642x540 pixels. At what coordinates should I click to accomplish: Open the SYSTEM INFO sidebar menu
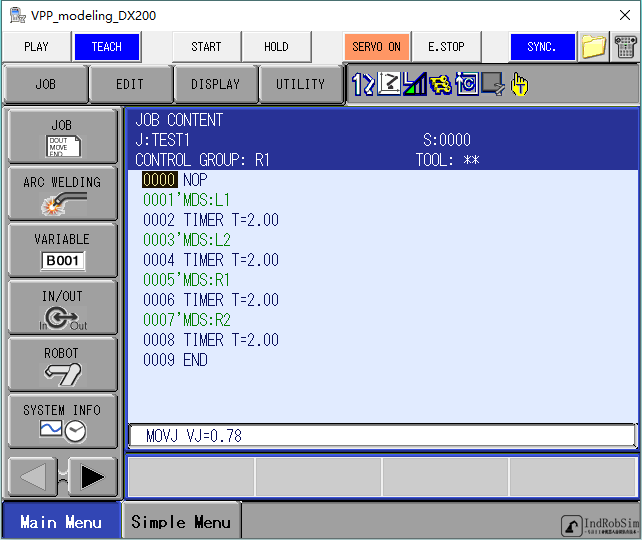coord(62,421)
